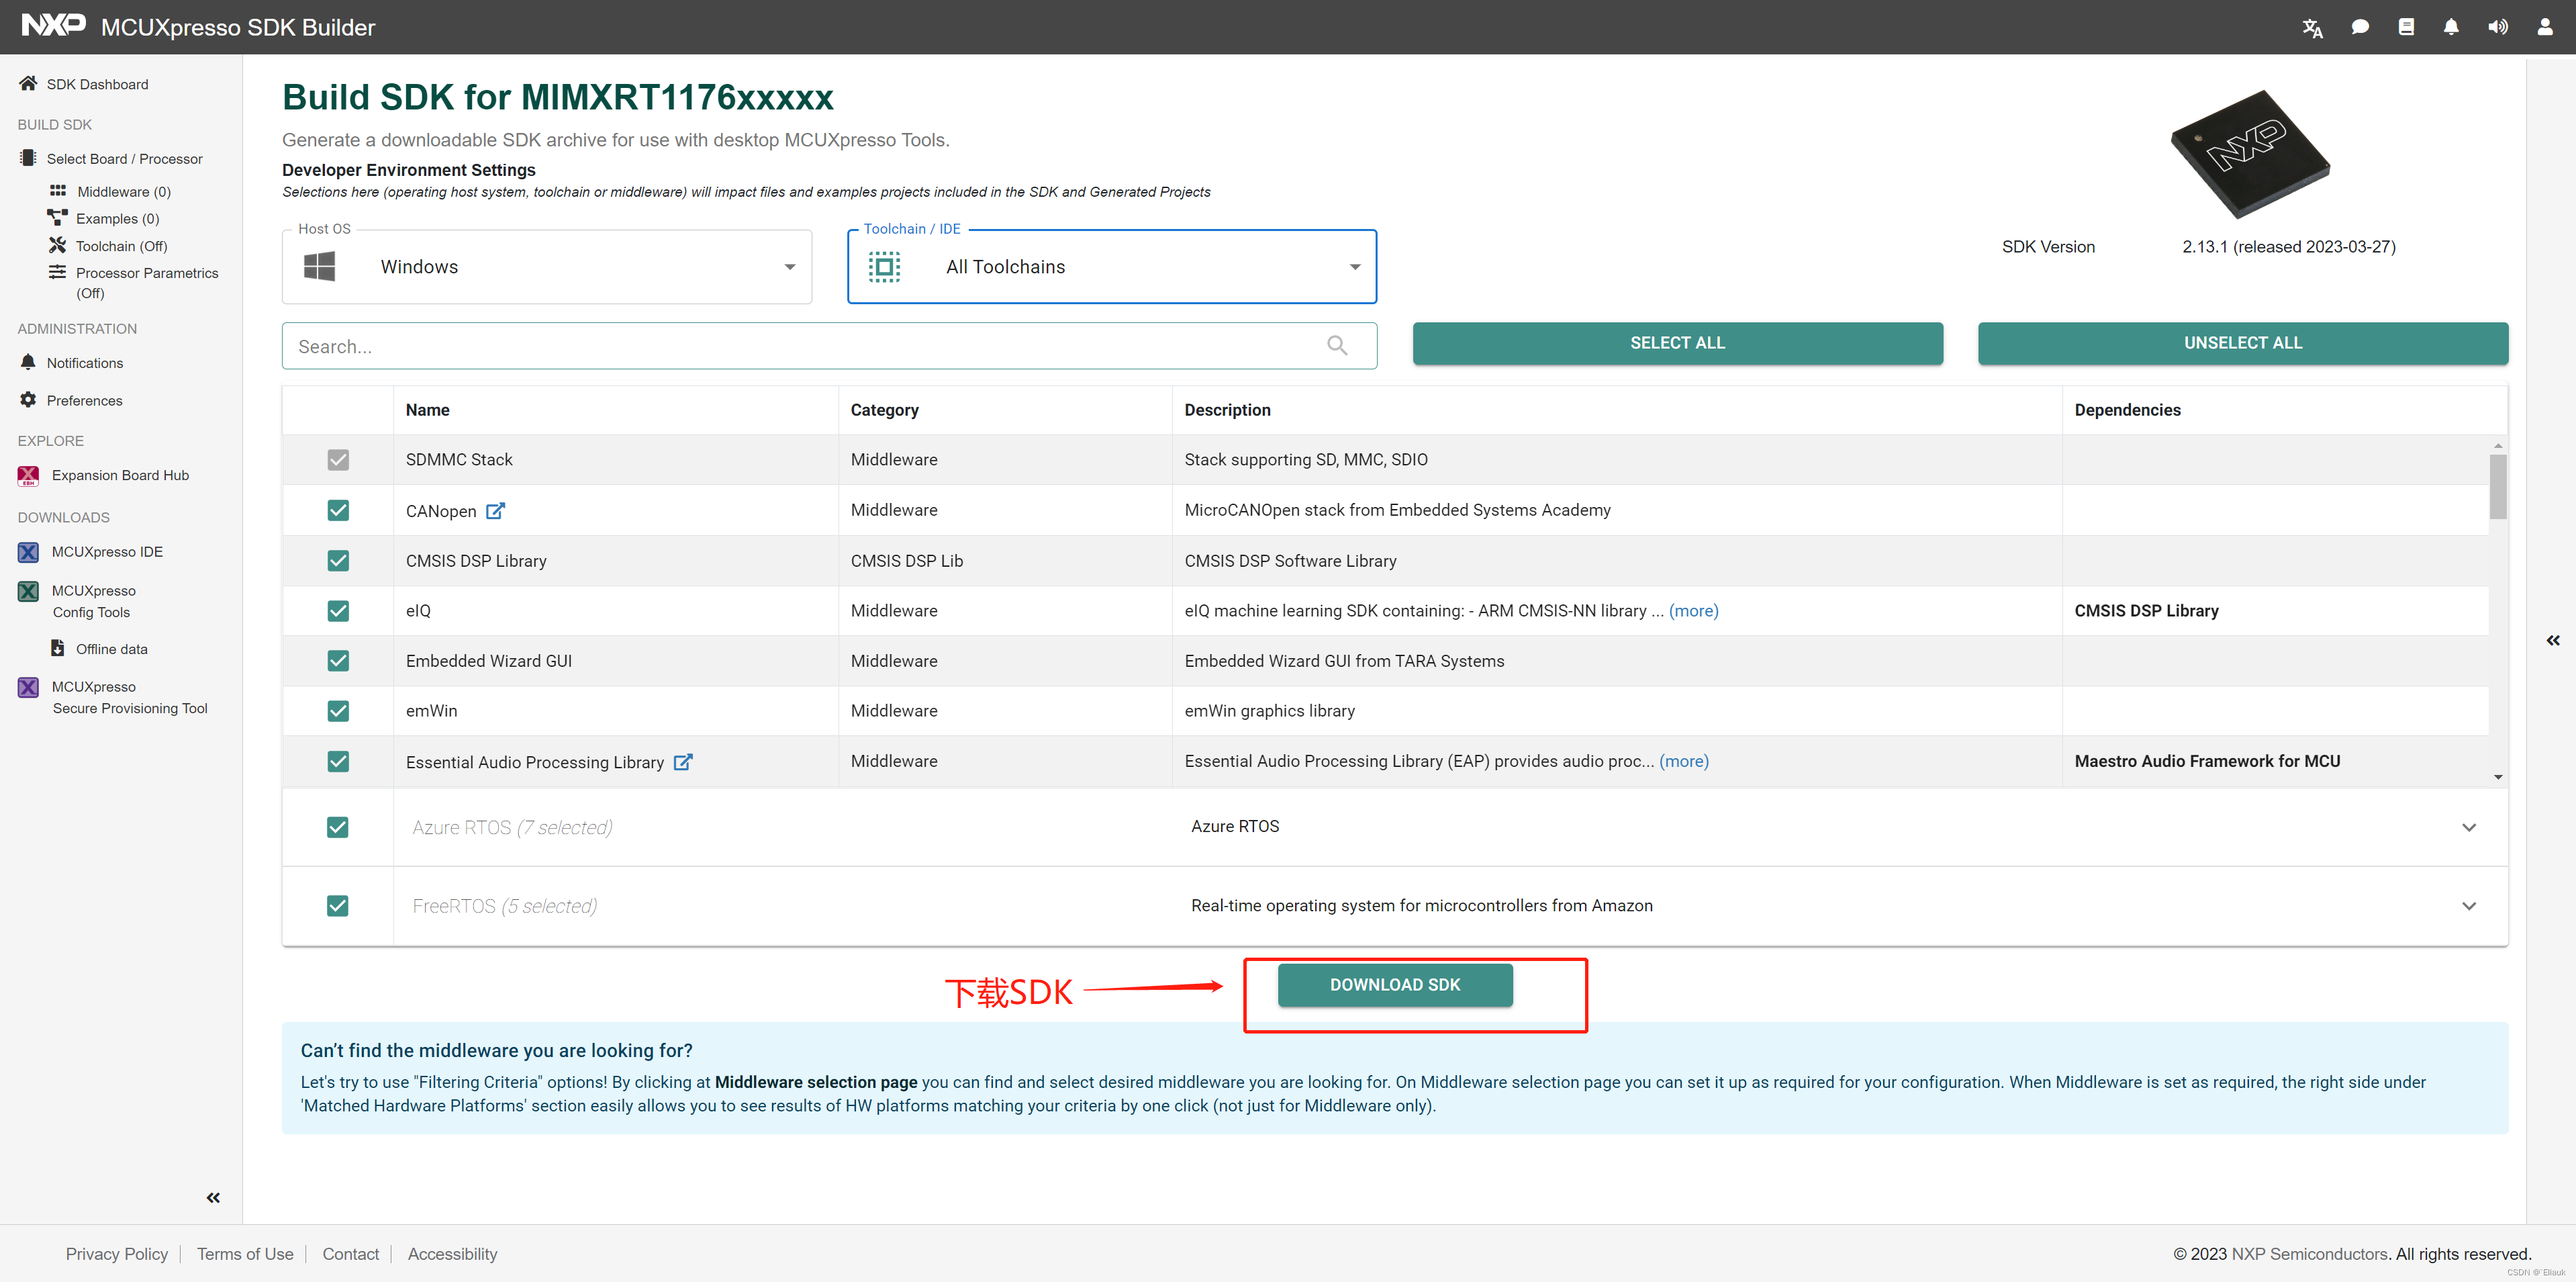Expand the Azure RTOS selection row
2576x1282 pixels.
[x=2469, y=827]
